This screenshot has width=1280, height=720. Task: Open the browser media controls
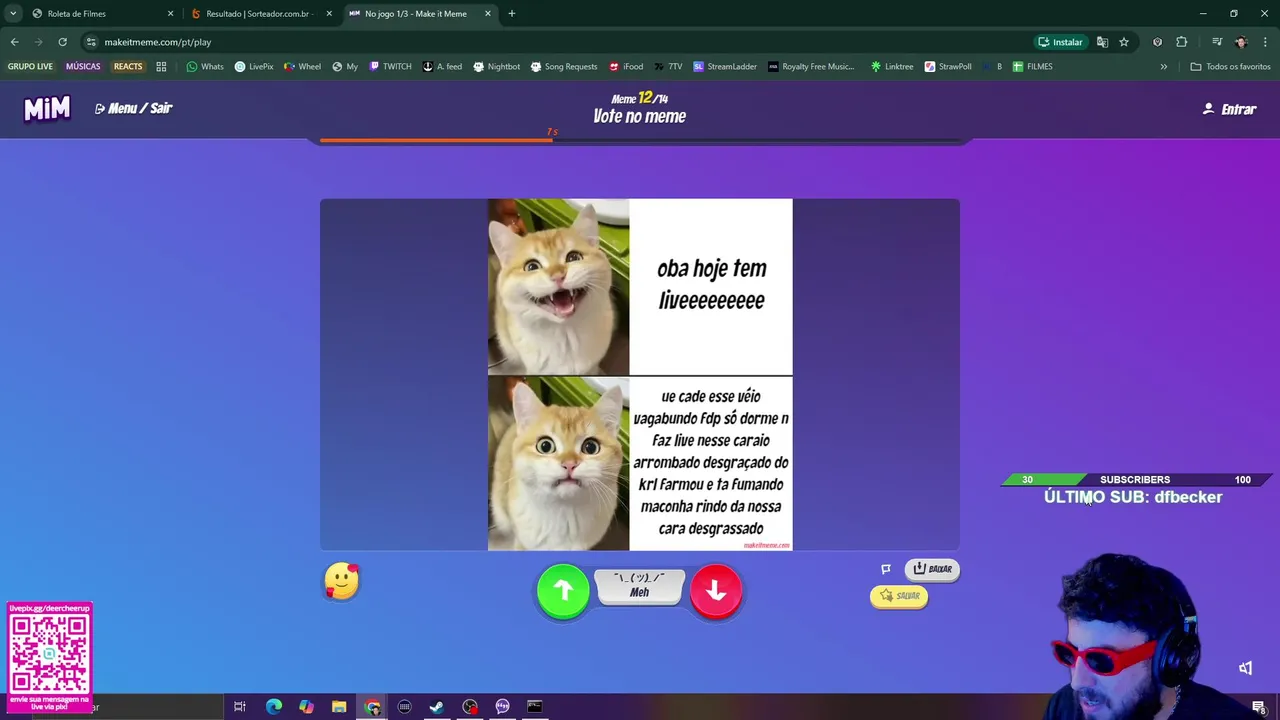pos(1217,42)
